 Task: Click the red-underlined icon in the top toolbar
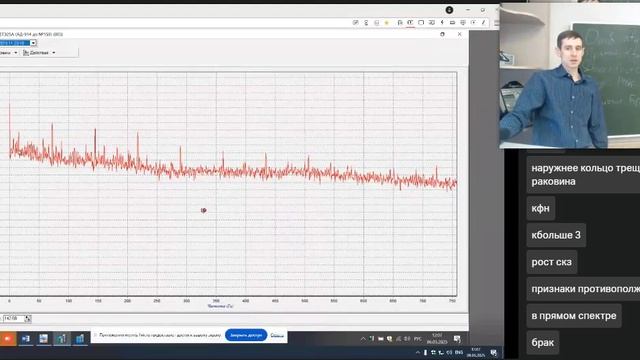[410, 23]
